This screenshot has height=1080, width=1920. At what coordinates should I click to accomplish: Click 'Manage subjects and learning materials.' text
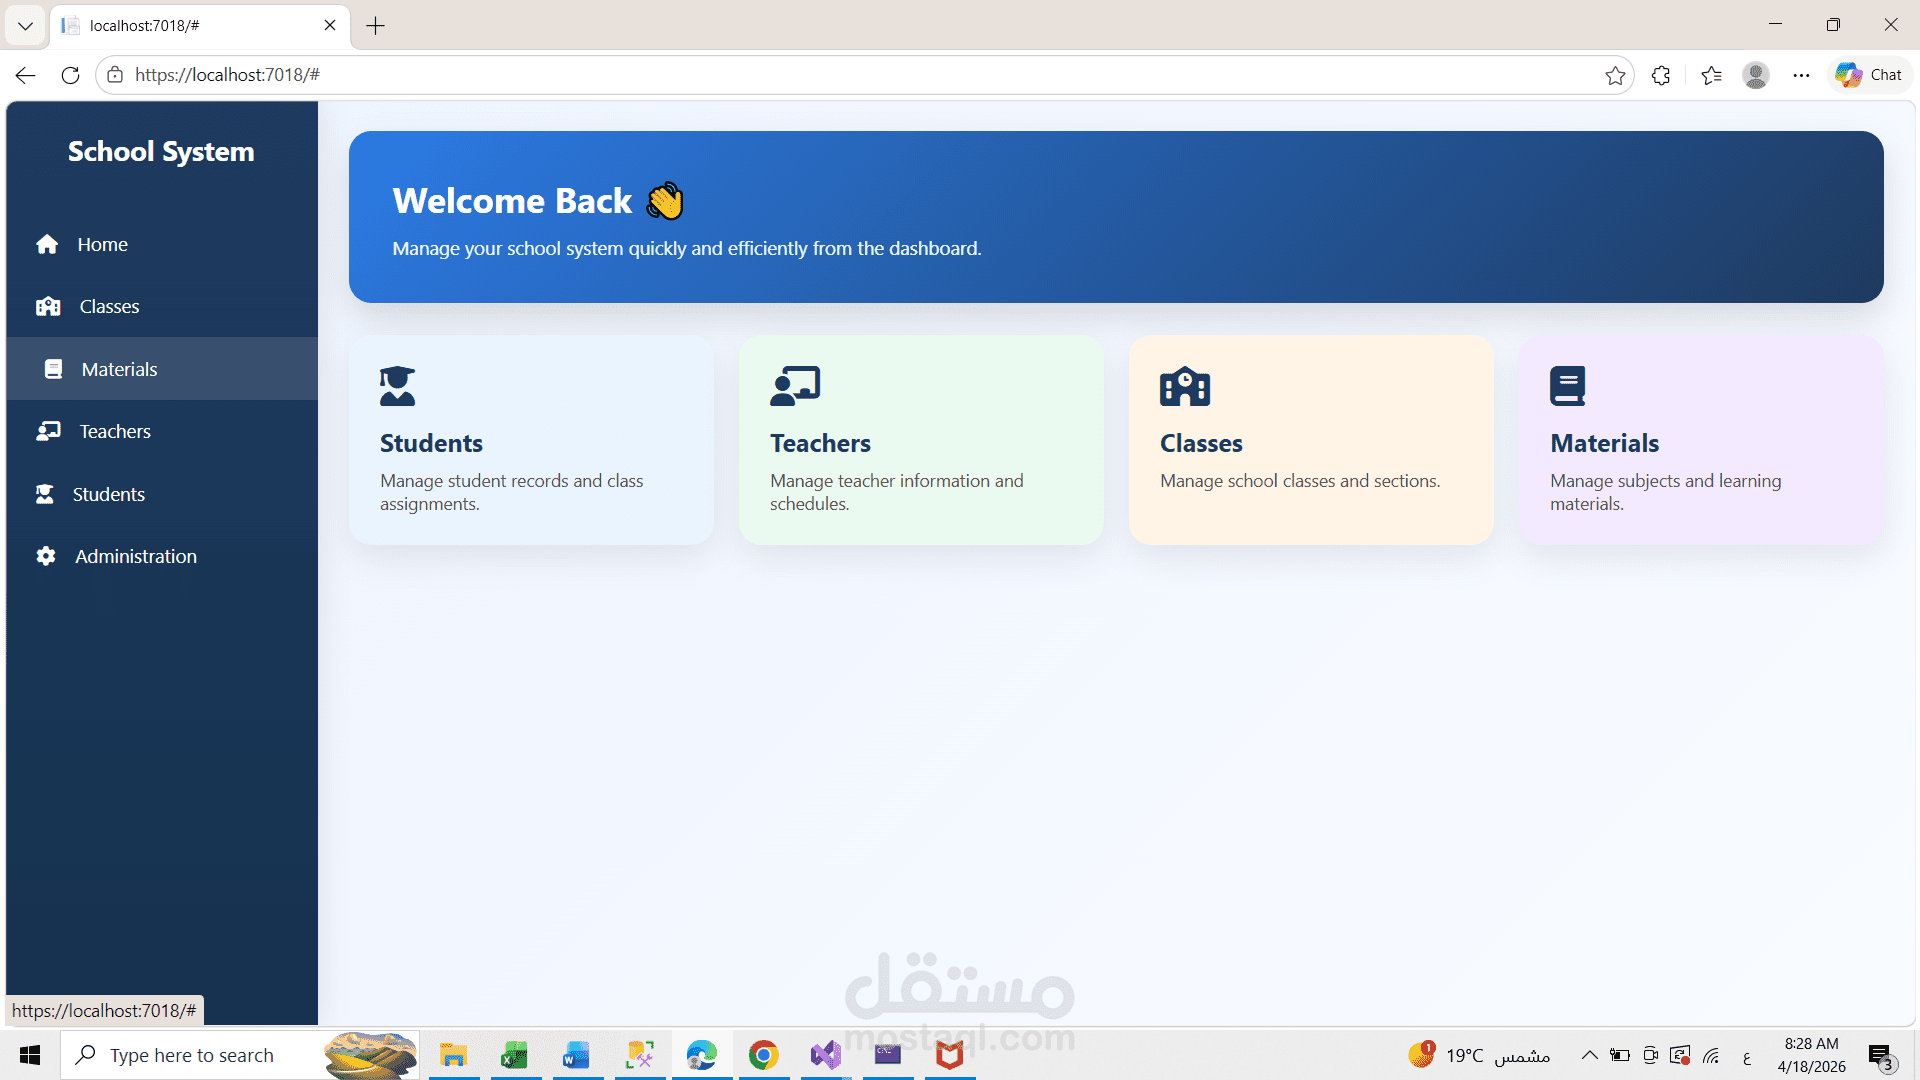point(1665,492)
